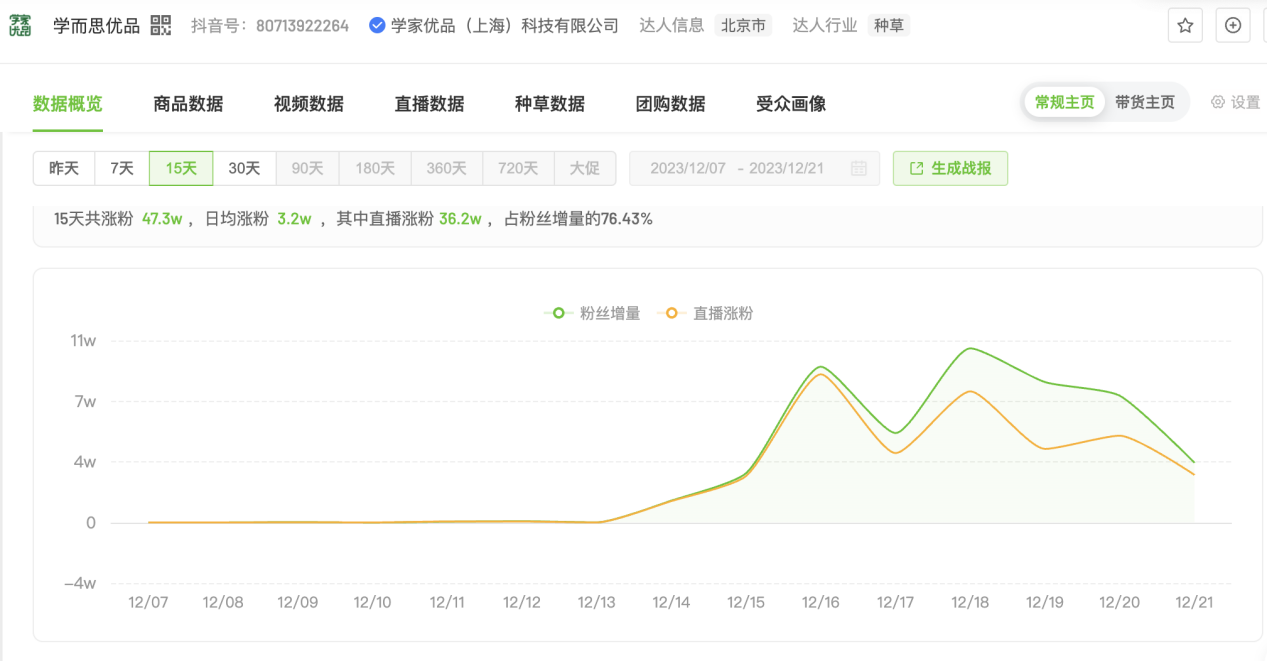Click the 12/18 peak on the chart
The width and height of the screenshot is (1267, 661).
[x=969, y=349]
